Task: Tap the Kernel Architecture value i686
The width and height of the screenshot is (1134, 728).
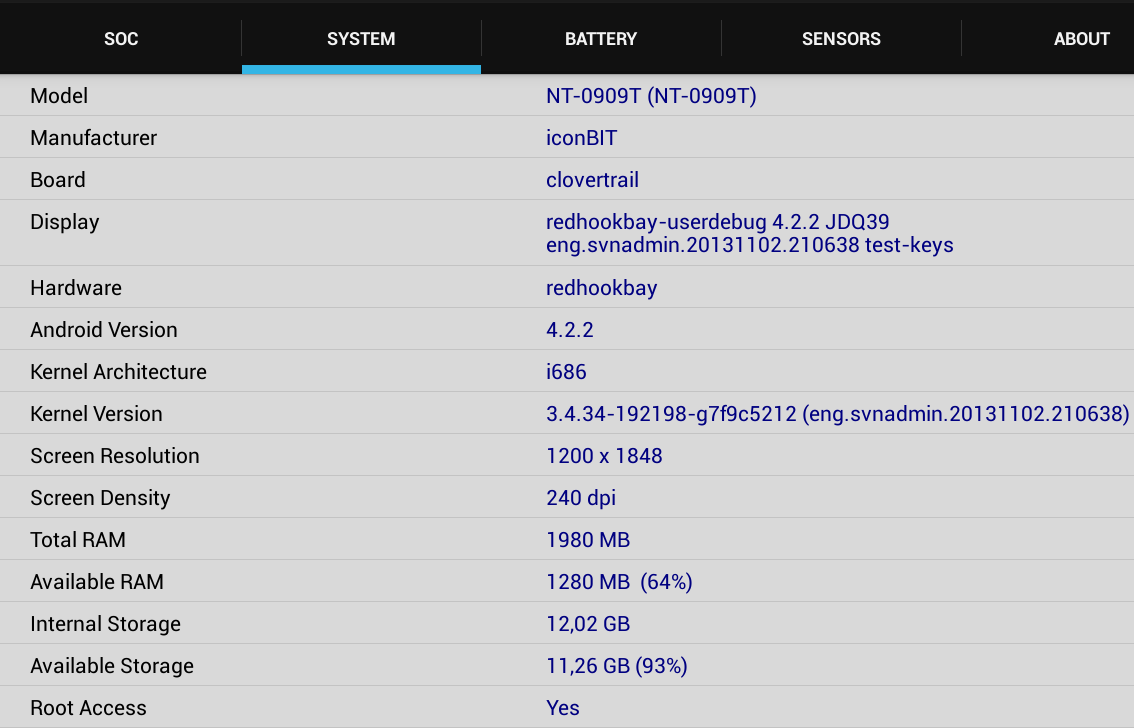Action: click(x=566, y=372)
